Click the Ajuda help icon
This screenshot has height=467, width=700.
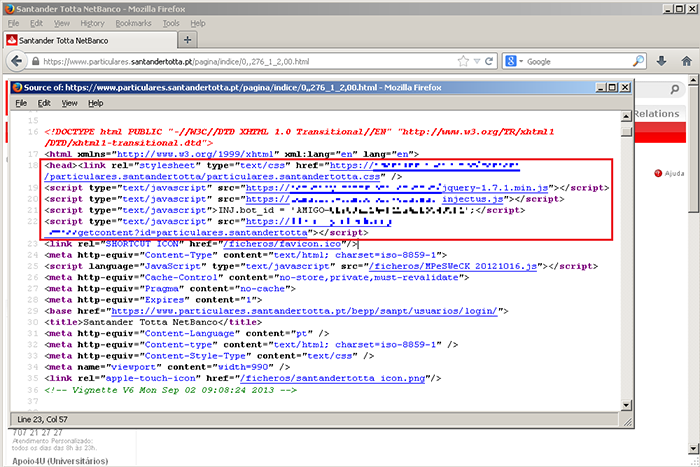coord(658,173)
